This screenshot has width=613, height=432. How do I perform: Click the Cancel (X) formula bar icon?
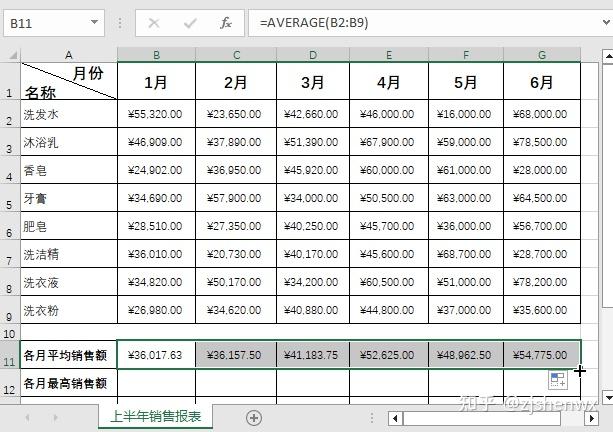[154, 23]
